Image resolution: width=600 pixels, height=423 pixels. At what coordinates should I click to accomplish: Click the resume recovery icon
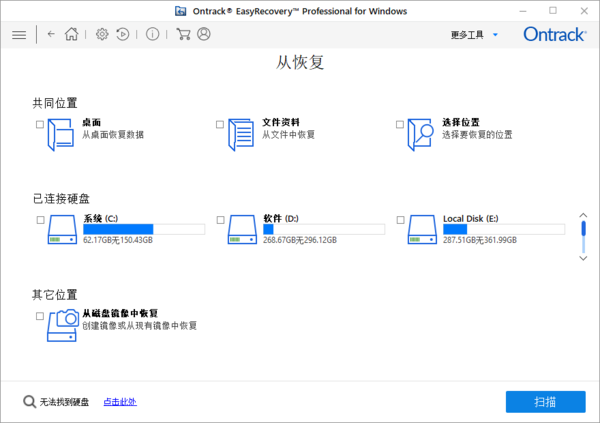pos(122,34)
